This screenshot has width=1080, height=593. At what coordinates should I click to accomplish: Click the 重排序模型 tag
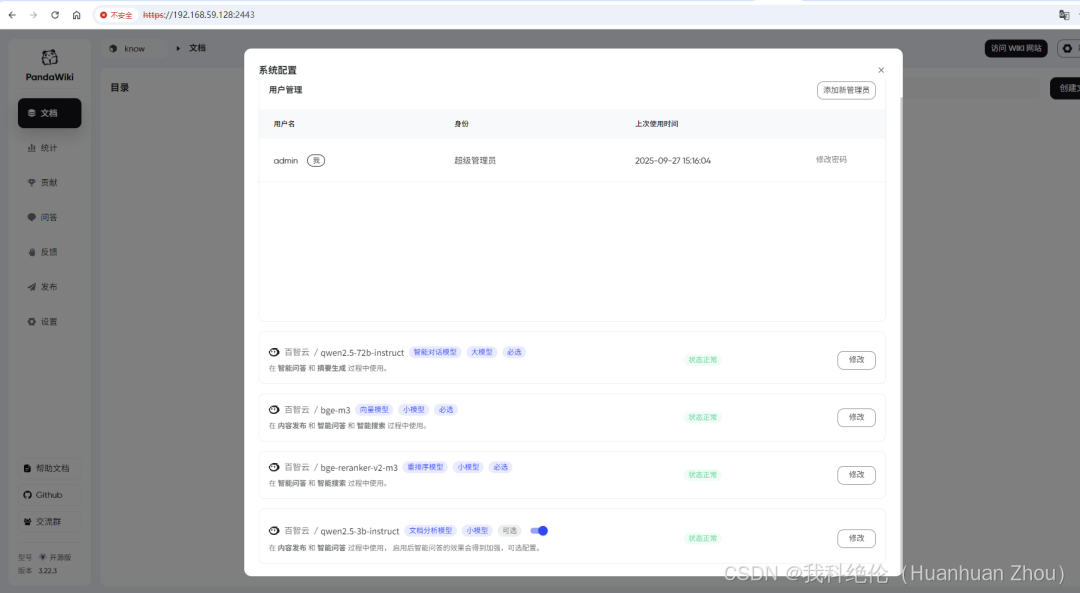point(425,467)
